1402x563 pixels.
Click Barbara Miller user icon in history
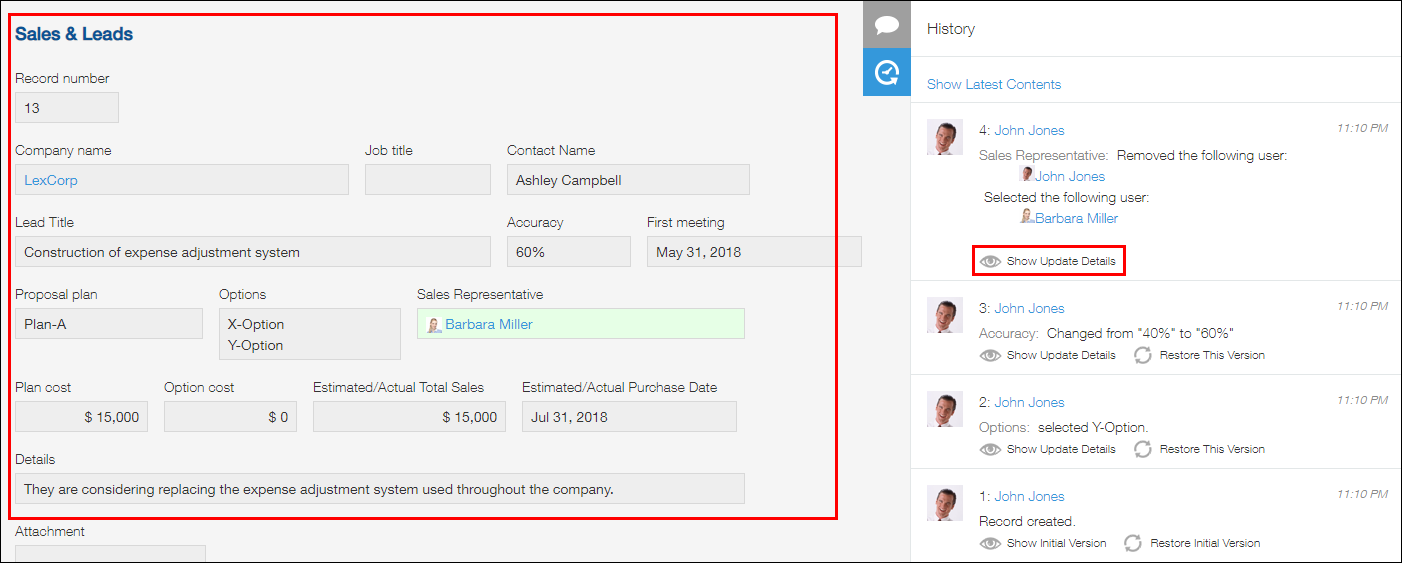tap(1026, 217)
